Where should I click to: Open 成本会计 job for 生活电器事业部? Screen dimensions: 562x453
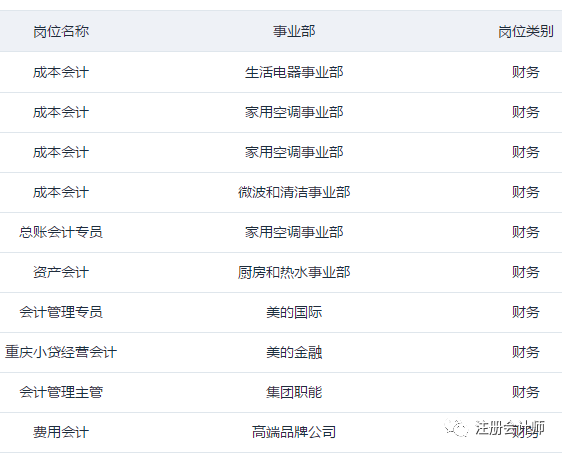61,72
